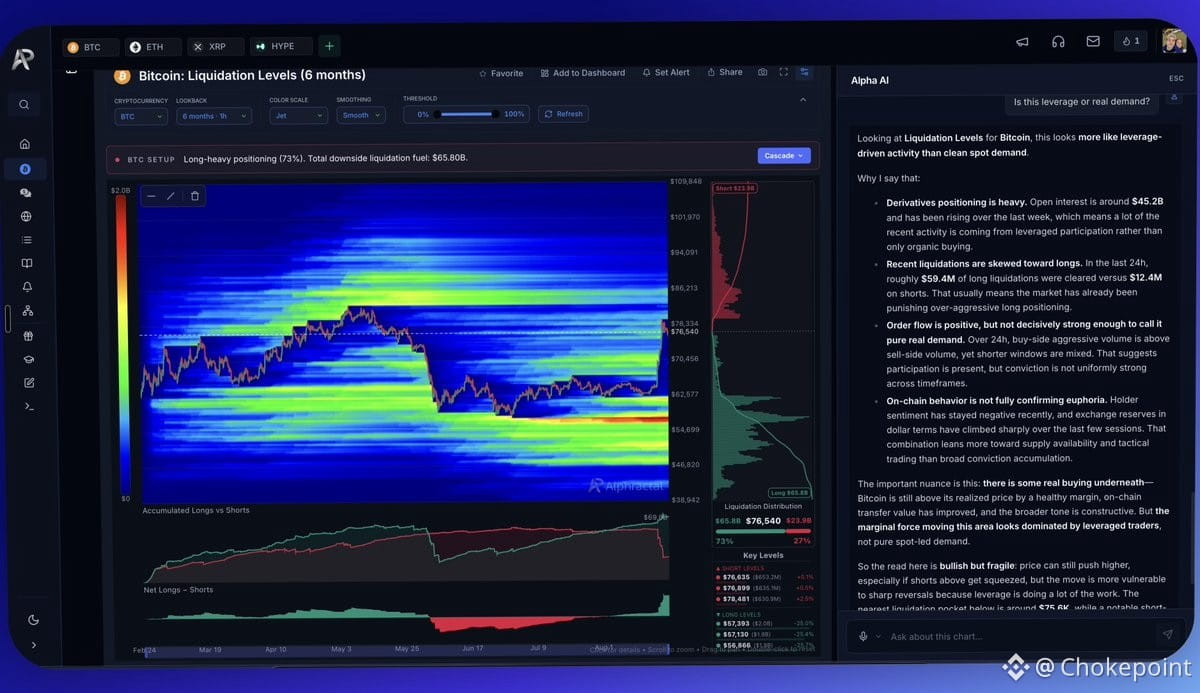1200x693 pixels.
Task: Click the bell notifications sidebar icon
Action: pyautogui.click(x=27, y=287)
